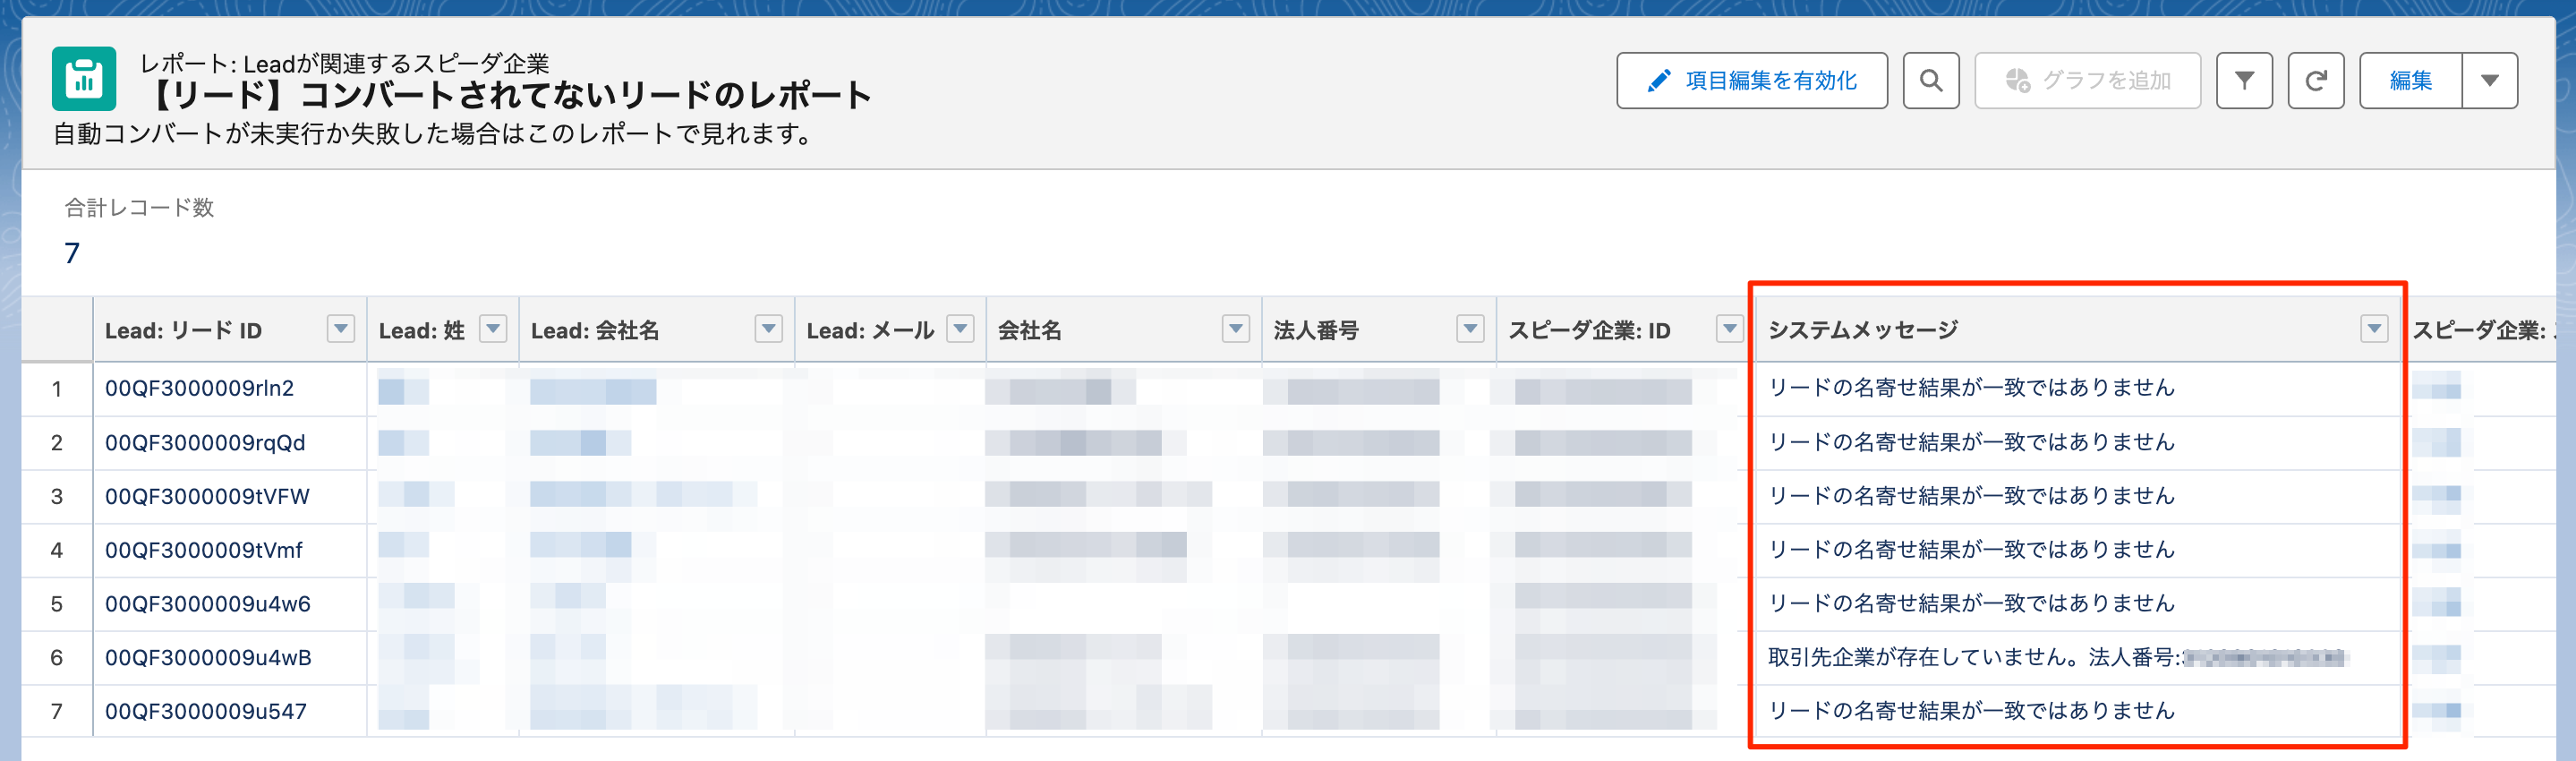Click the グラフを追加 button
Image resolution: width=2576 pixels, height=761 pixels.
(x=2087, y=80)
